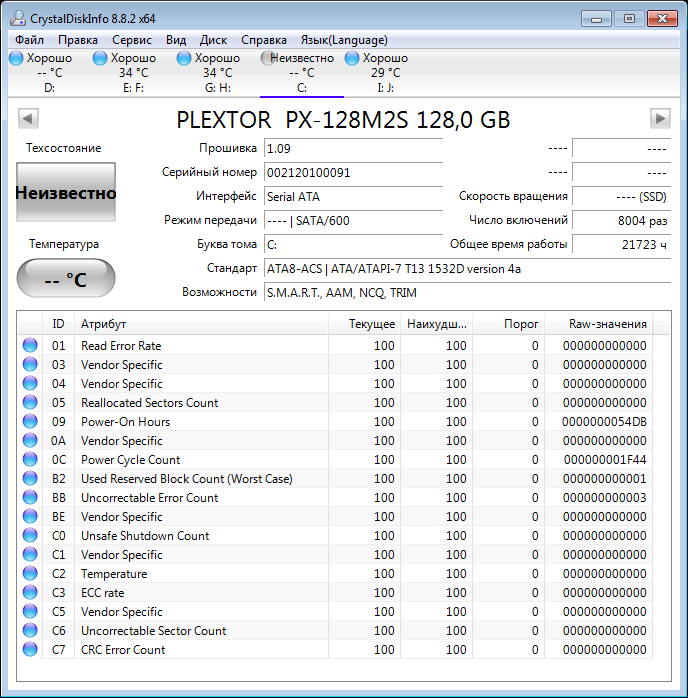The width and height of the screenshot is (688, 698).
Task: Select the Reallocated Sectors Count row text
Action: coord(150,402)
